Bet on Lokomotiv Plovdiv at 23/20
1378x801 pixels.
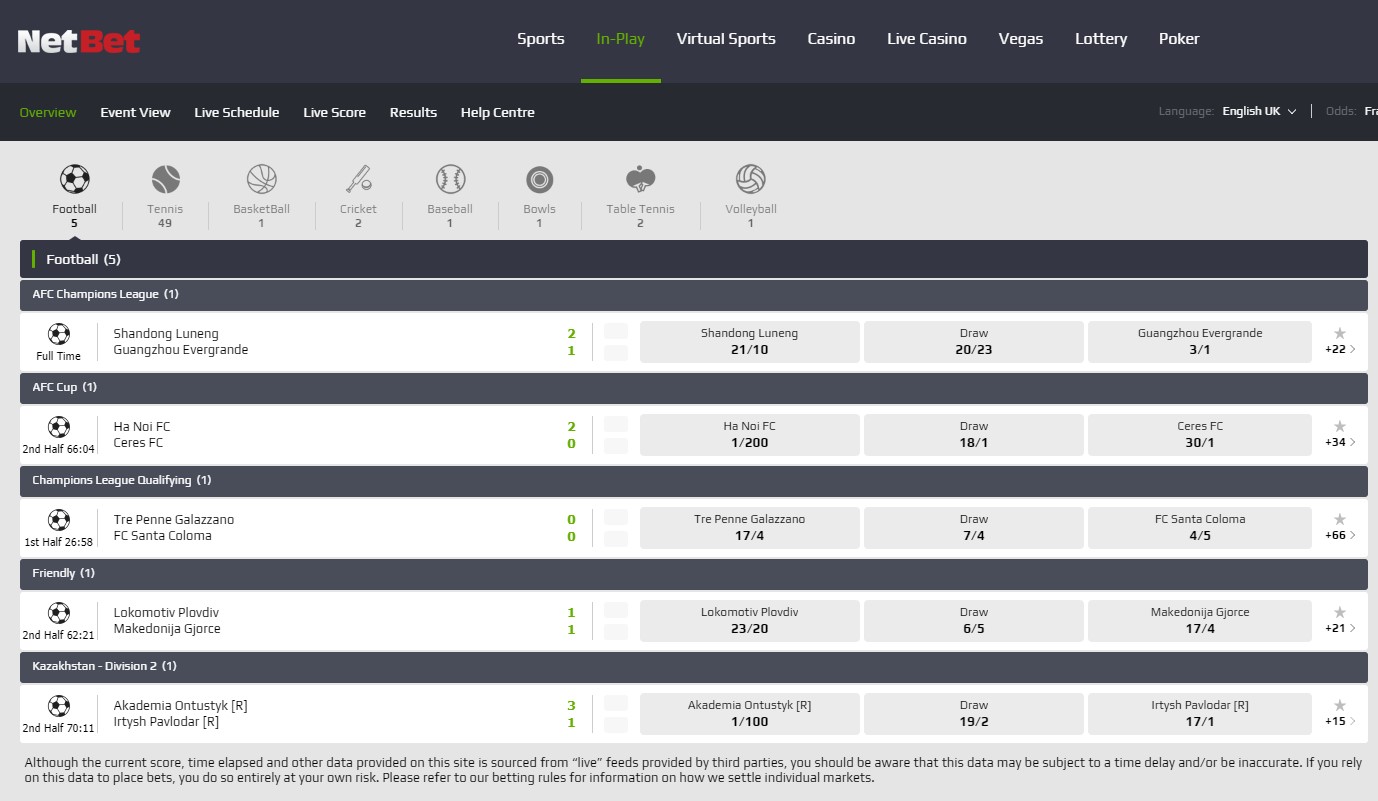click(x=750, y=621)
